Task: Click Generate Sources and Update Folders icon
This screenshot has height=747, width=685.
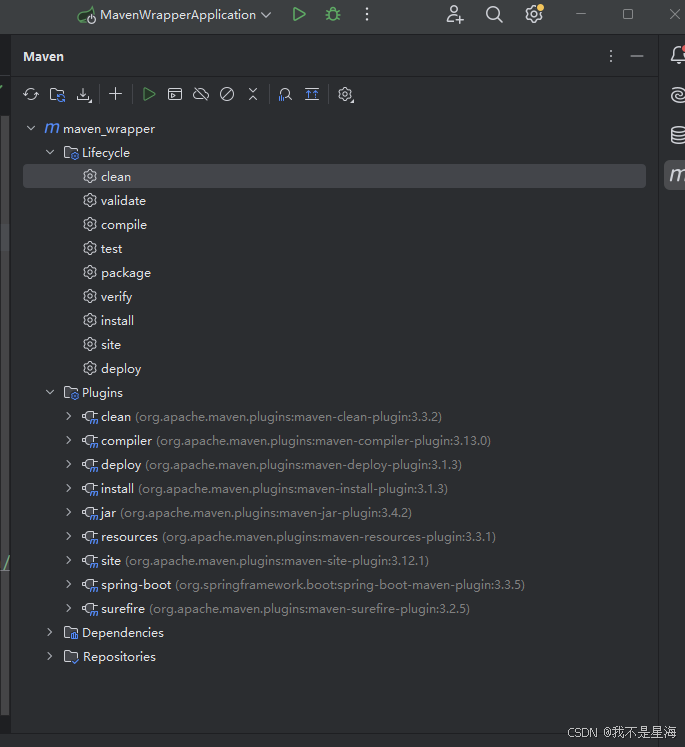Action: pos(58,94)
